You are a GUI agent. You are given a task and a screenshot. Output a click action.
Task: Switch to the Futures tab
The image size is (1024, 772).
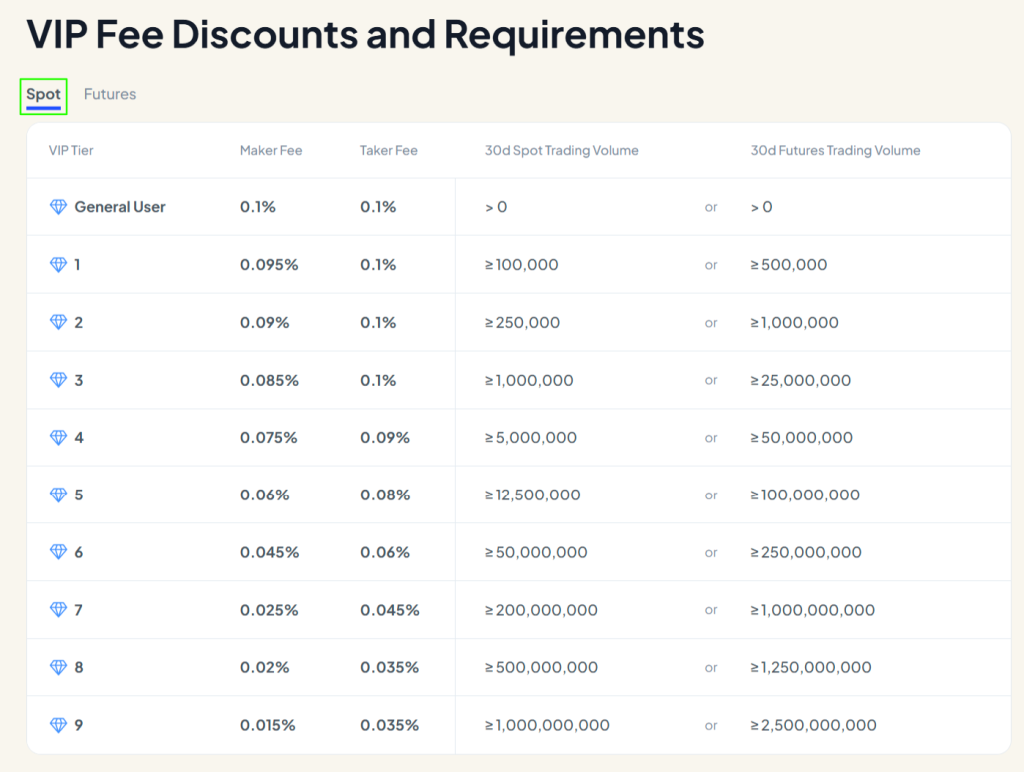click(x=110, y=94)
